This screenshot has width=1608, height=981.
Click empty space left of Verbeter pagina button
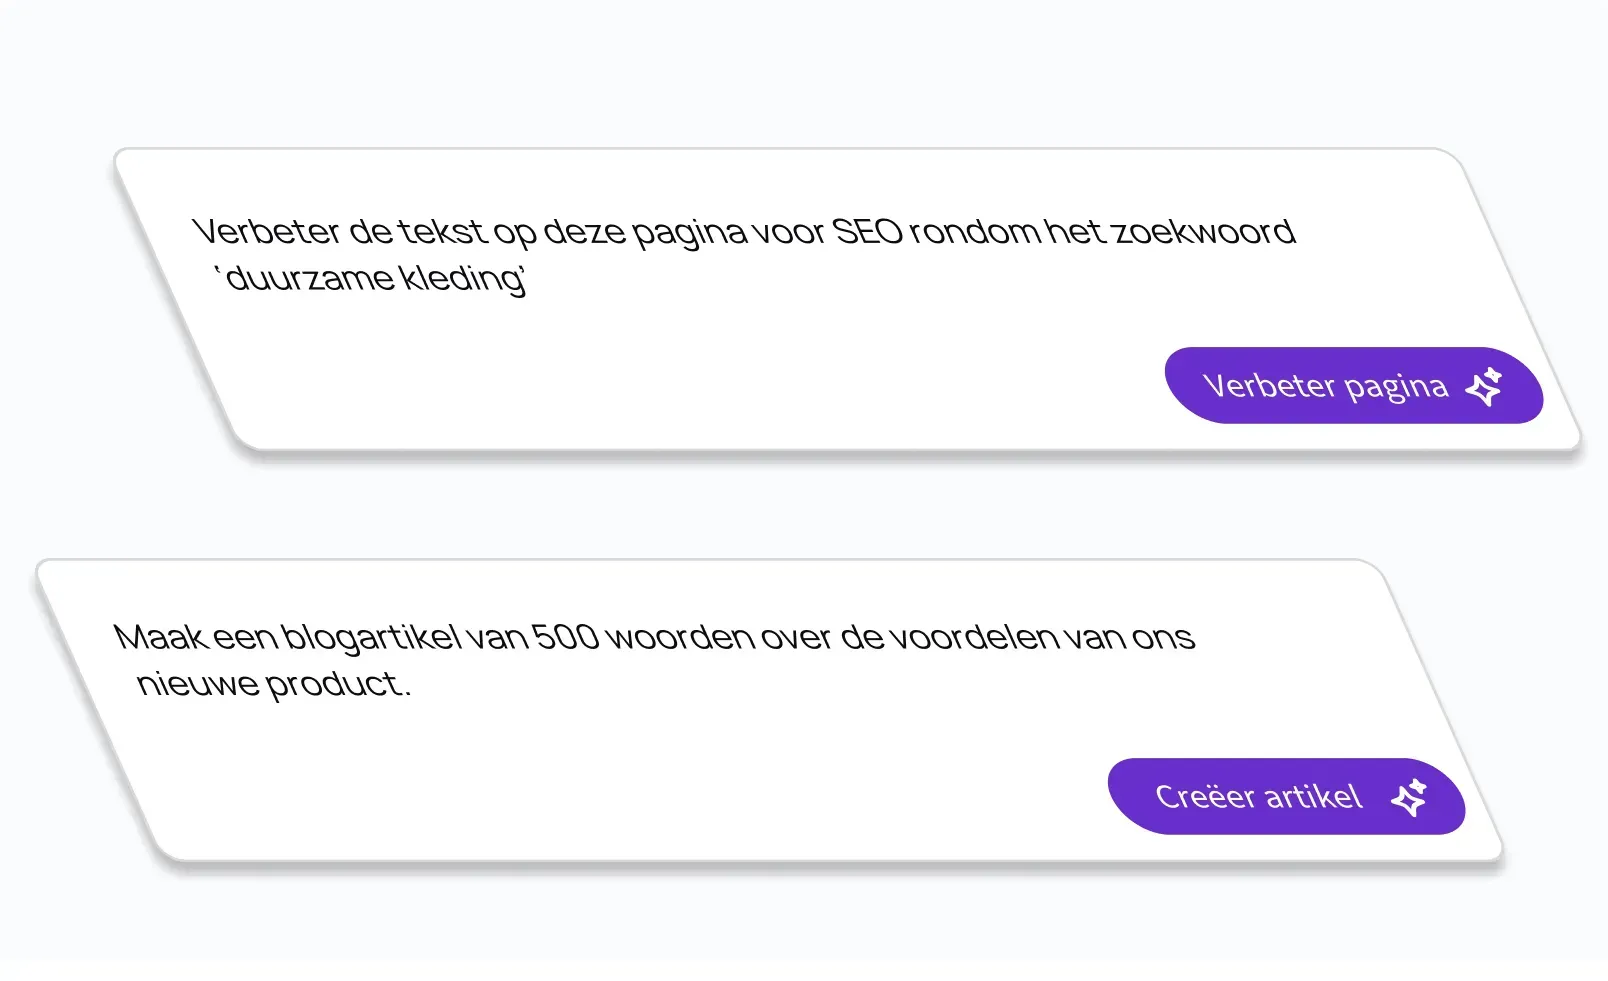click(800, 386)
